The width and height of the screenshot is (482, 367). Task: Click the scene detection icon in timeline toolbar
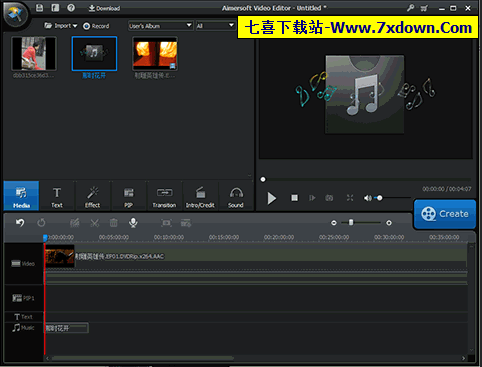186,222
